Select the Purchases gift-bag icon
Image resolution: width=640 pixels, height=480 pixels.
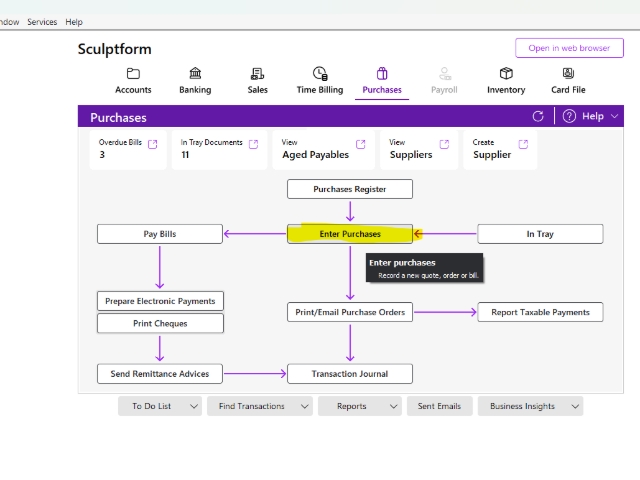[382, 73]
